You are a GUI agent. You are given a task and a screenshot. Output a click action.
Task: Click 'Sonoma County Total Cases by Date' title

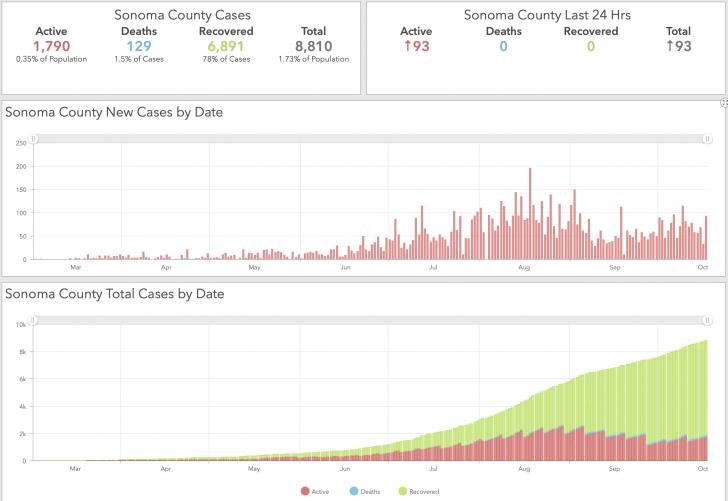click(x=115, y=294)
